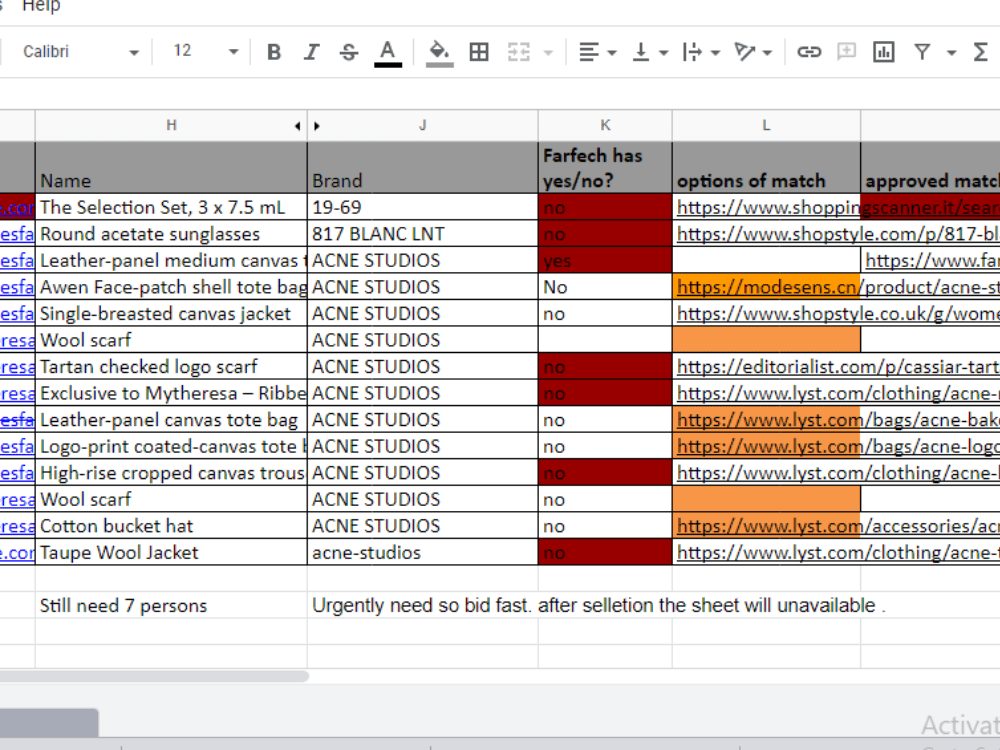
Task: Select 'Single-breasted canvas jacket' cell
Action: pyautogui.click(x=171, y=314)
